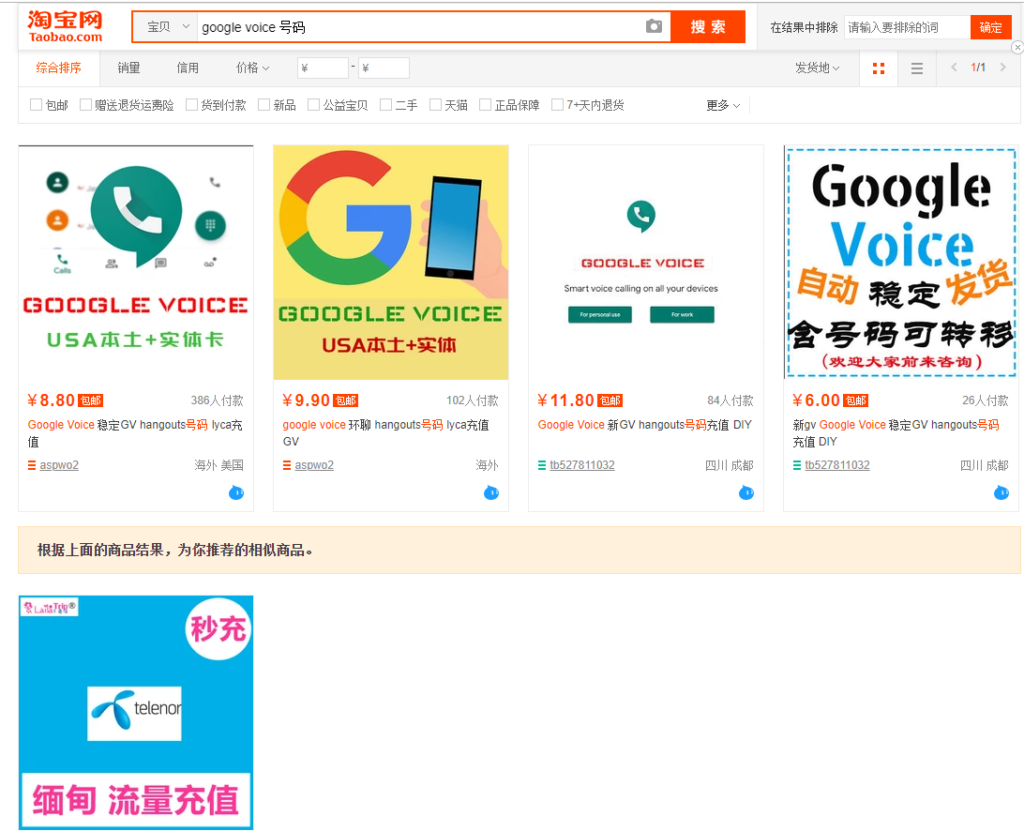This screenshot has height=831, width=1024.
Task: Open the 宝贝 search type dropdown
Action: click(166, 27)
